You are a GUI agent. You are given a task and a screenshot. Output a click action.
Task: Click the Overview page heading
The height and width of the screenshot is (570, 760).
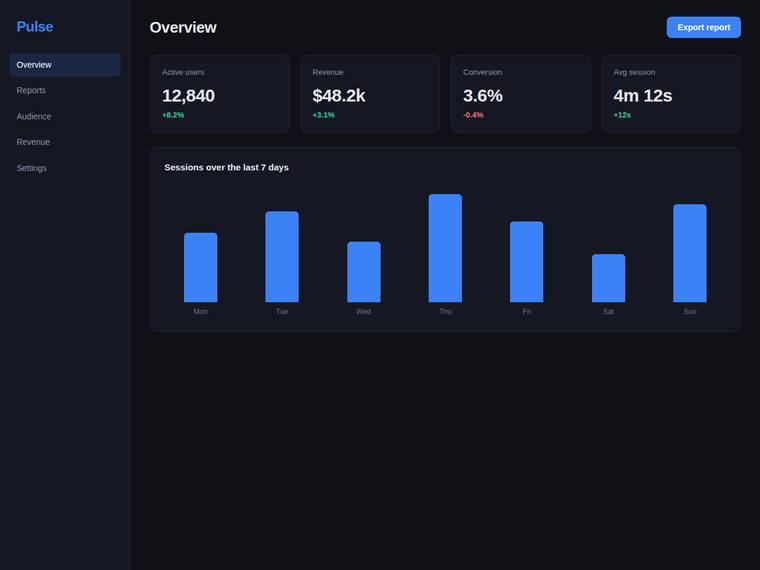(183, 28)
